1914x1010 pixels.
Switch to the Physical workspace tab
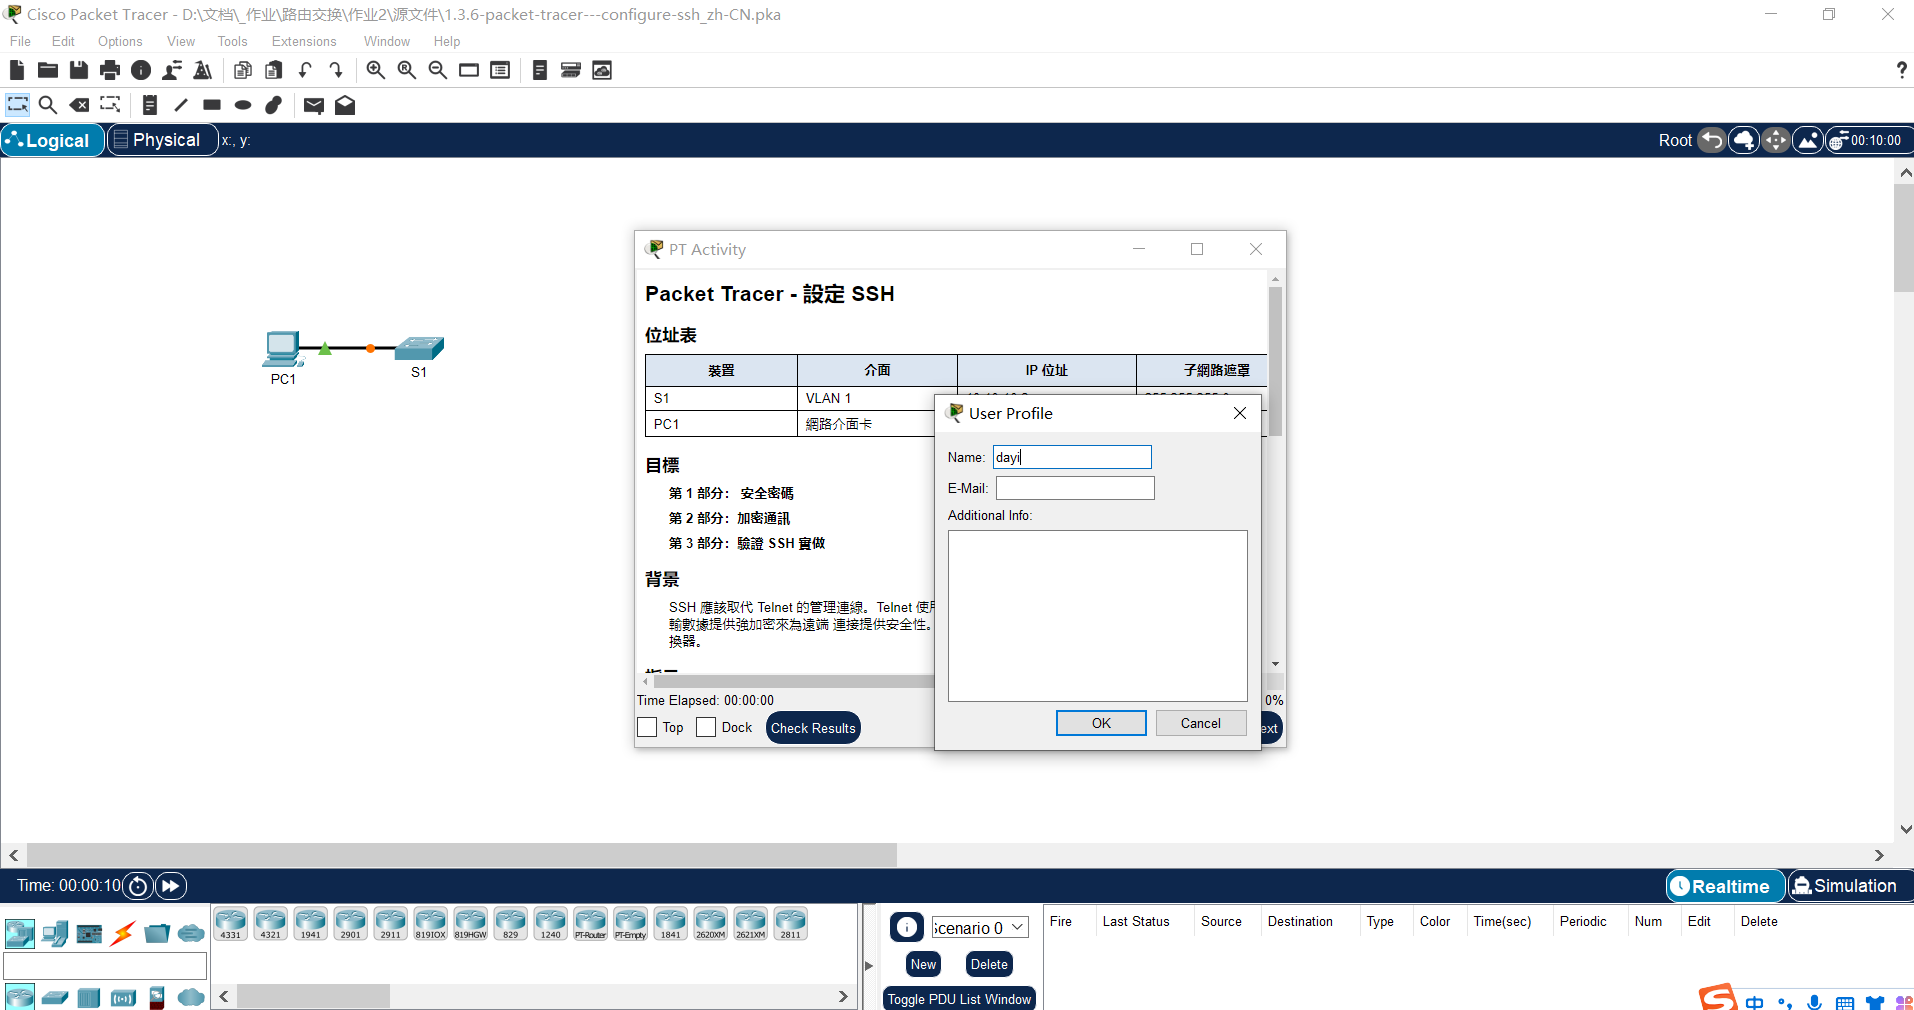coord(162,140)
